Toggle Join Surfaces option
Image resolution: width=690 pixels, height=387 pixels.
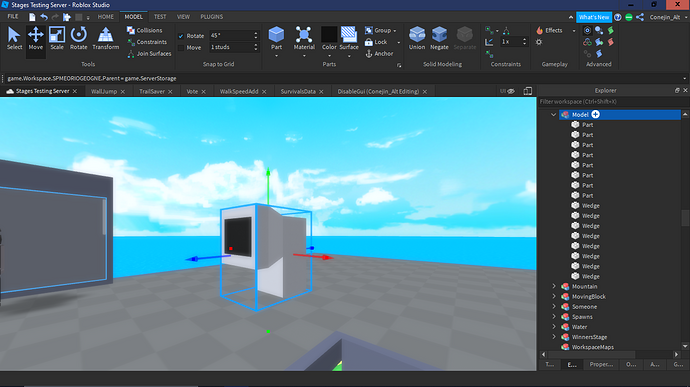pyautogui.click(x=149, y=54)
